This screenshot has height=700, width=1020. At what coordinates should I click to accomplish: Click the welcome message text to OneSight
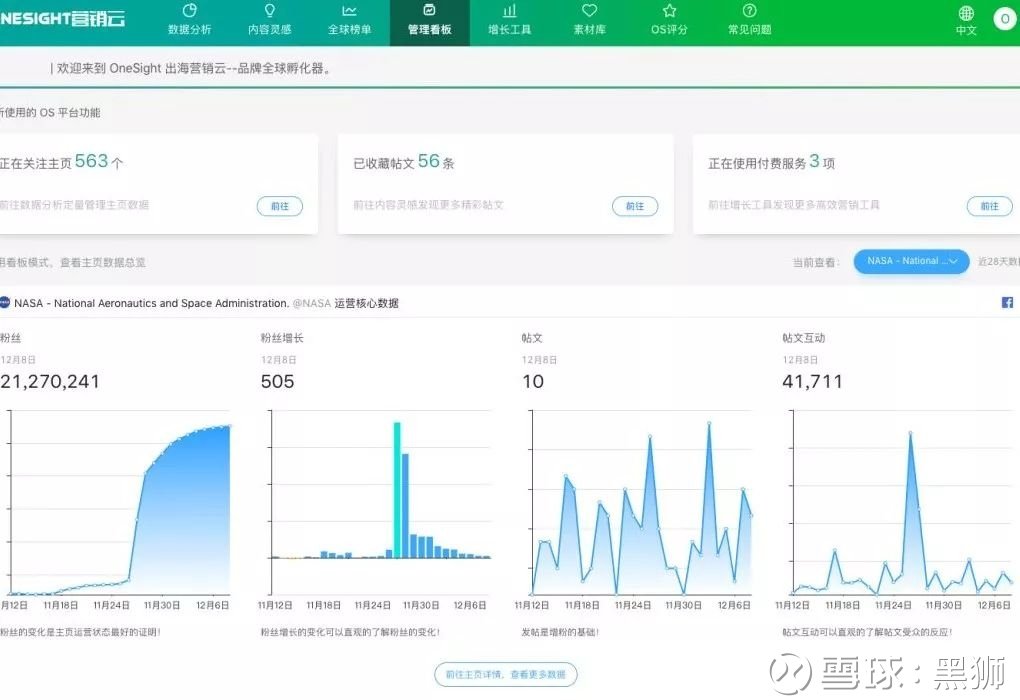click(x=194, y=68)
